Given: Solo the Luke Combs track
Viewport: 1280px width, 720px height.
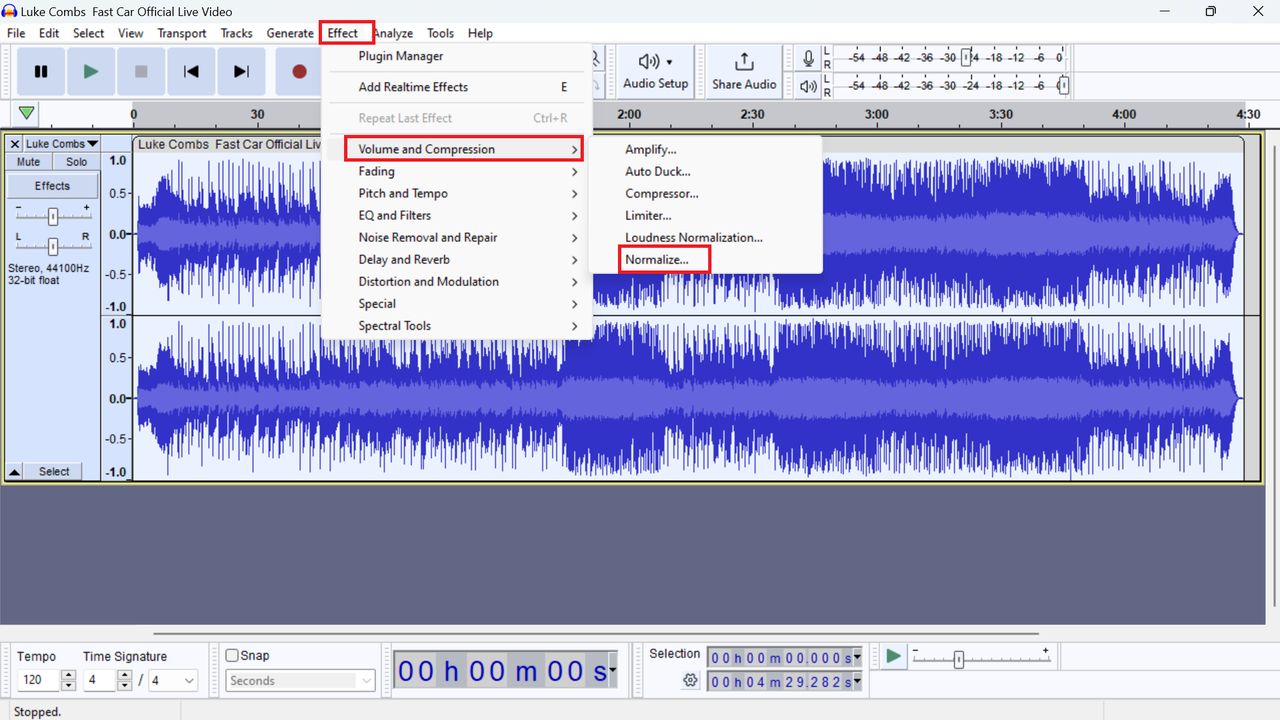Looking at the screenshot, I should coord(76,161).
